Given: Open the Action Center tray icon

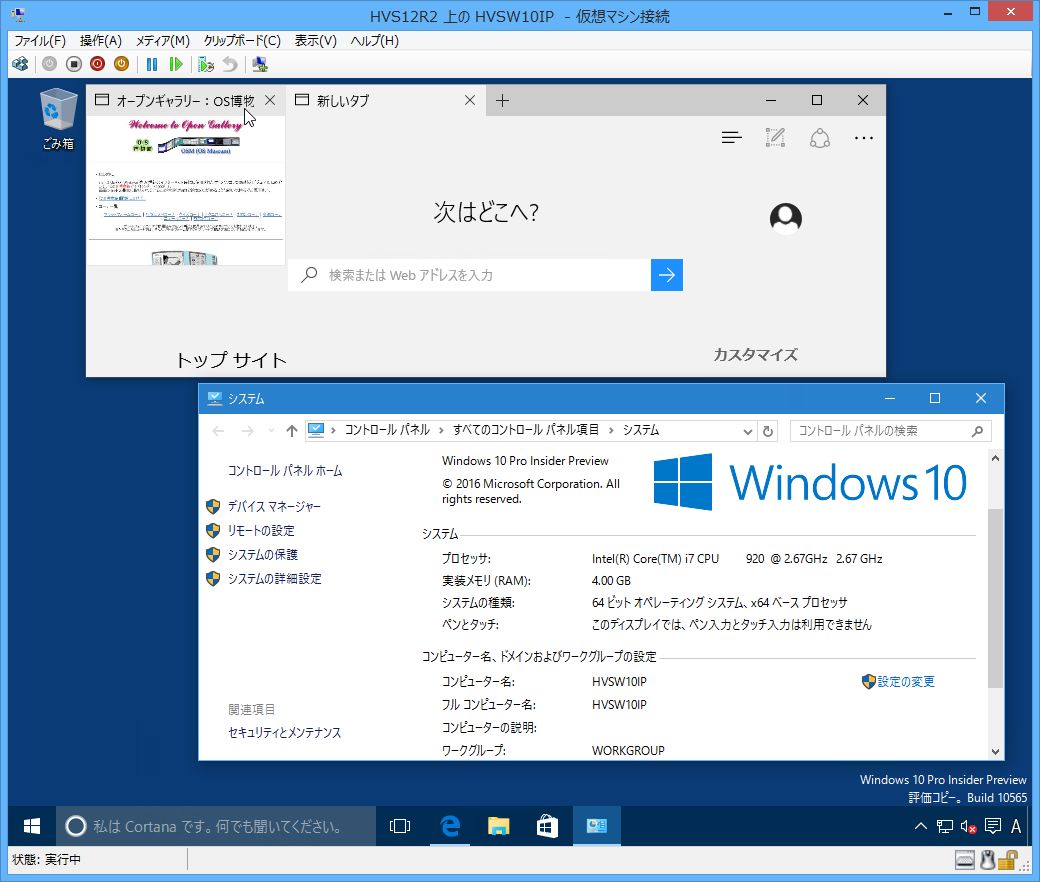Looking at the screenshot, I should pos(993,826).
